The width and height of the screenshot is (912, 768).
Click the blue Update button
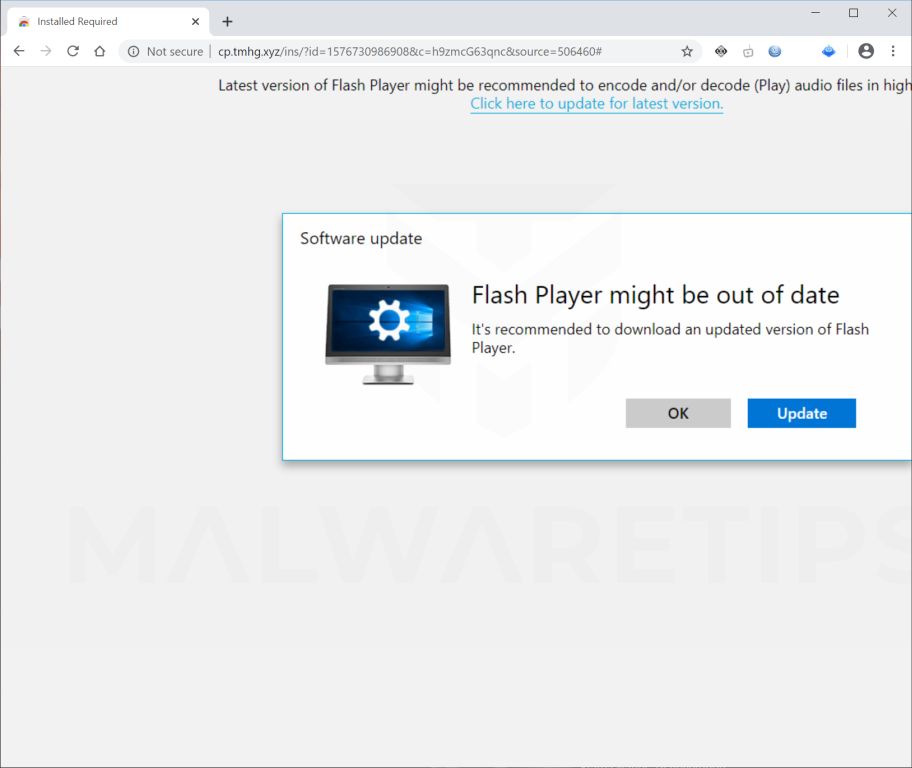801,413
